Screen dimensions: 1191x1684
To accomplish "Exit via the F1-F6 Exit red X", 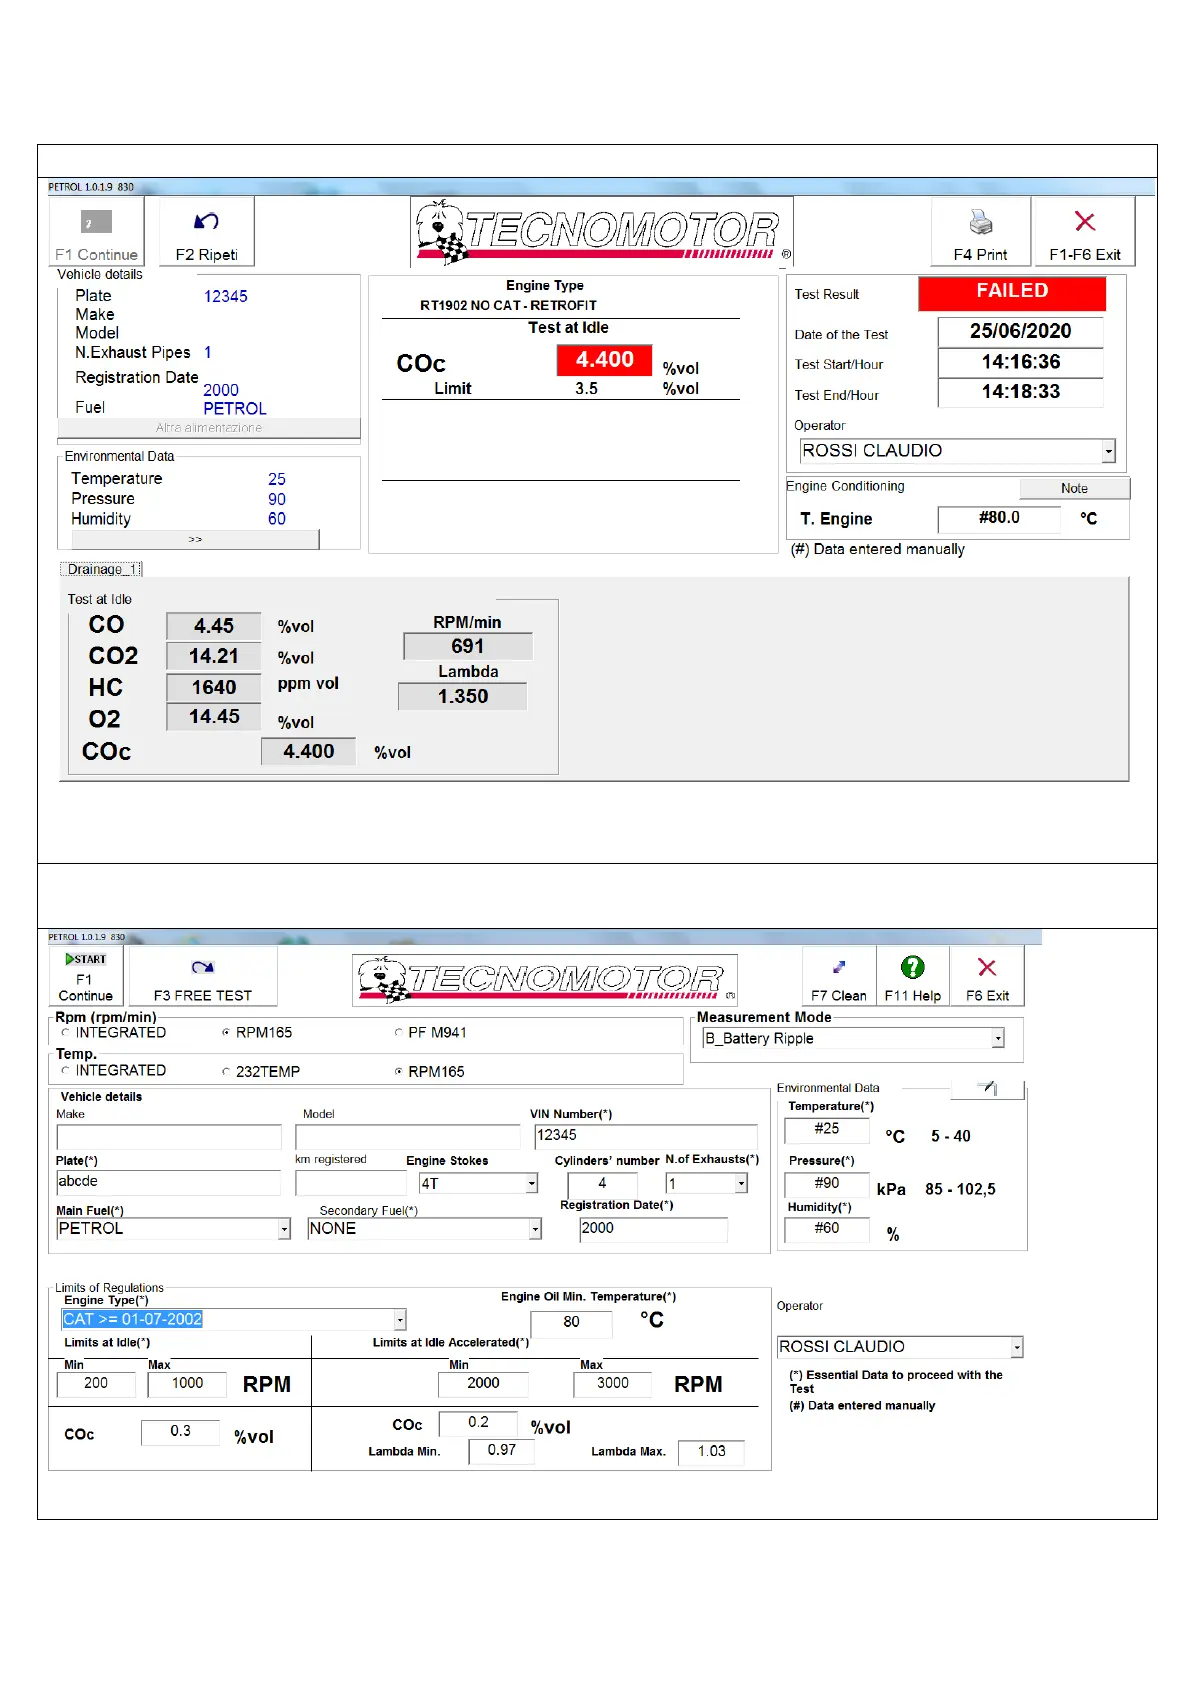I will coord(1084,222).
